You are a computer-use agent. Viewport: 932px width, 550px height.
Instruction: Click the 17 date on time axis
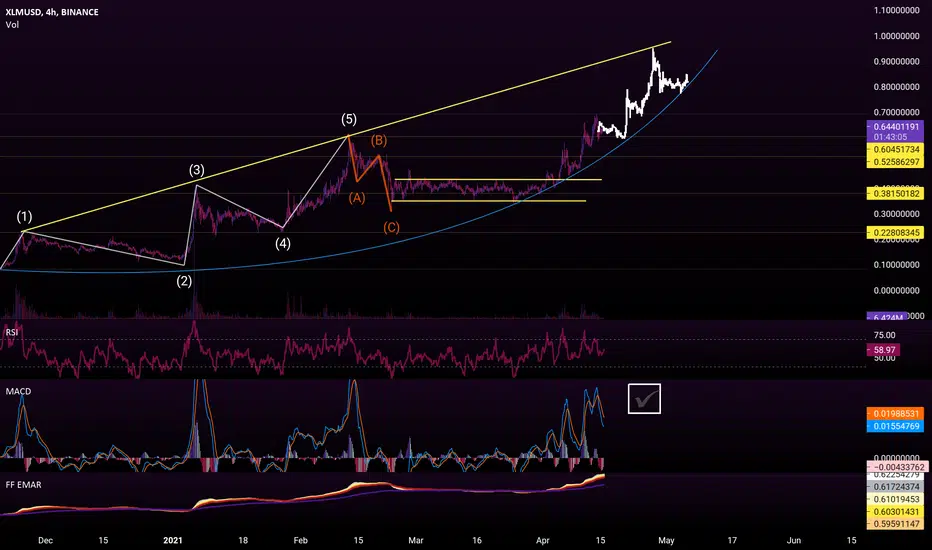pyautogui.click(x=732, y=540)
